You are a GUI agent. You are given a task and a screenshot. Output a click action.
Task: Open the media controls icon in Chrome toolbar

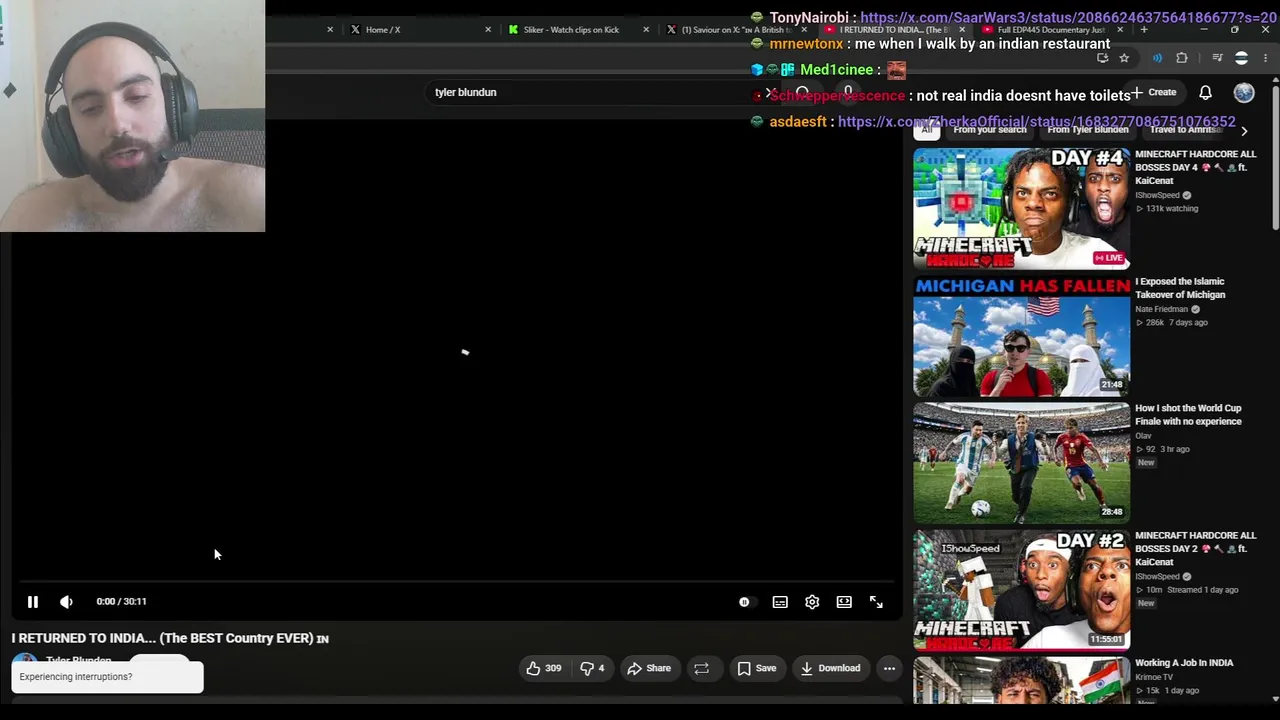(x=1217, y=58)
